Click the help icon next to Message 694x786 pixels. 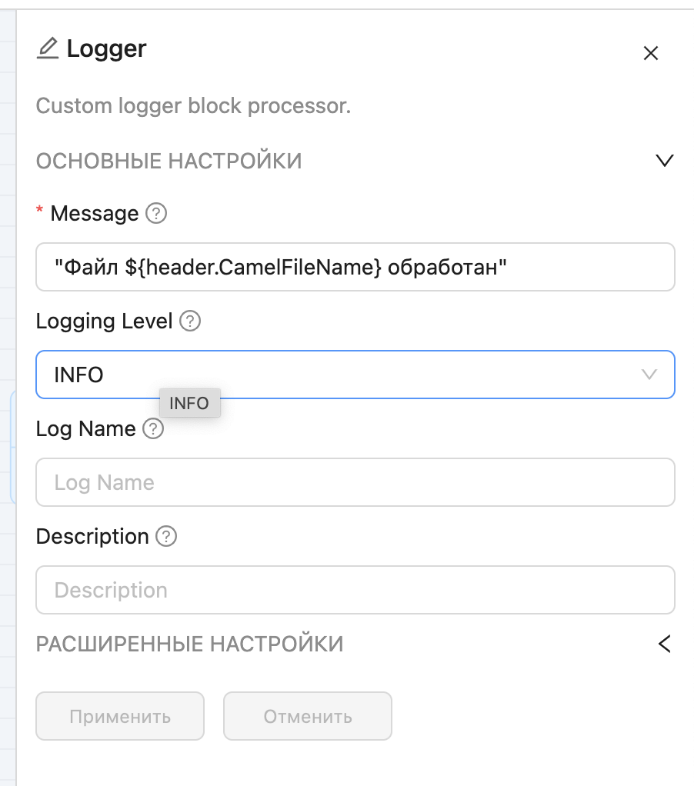tap(156, 213)
